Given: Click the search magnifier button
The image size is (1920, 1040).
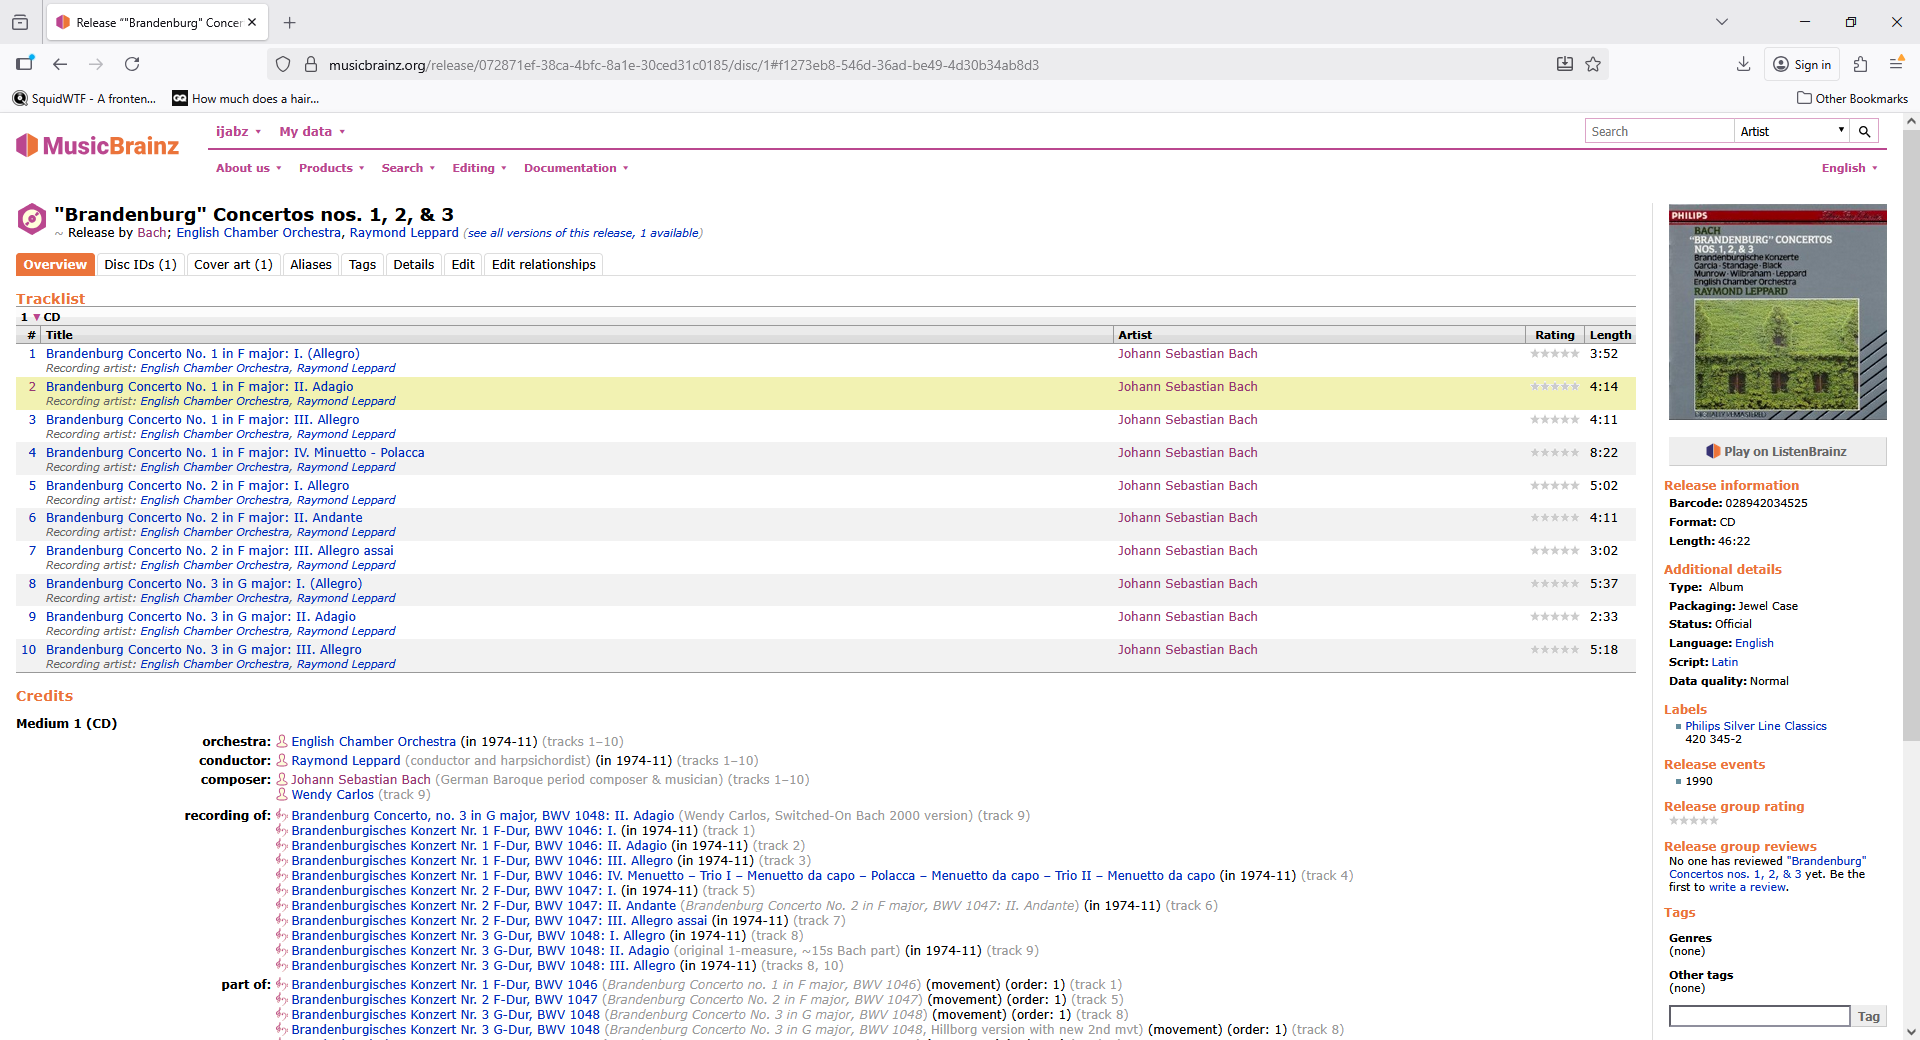Looking at the screenshot, I should tap(1864, 131).
